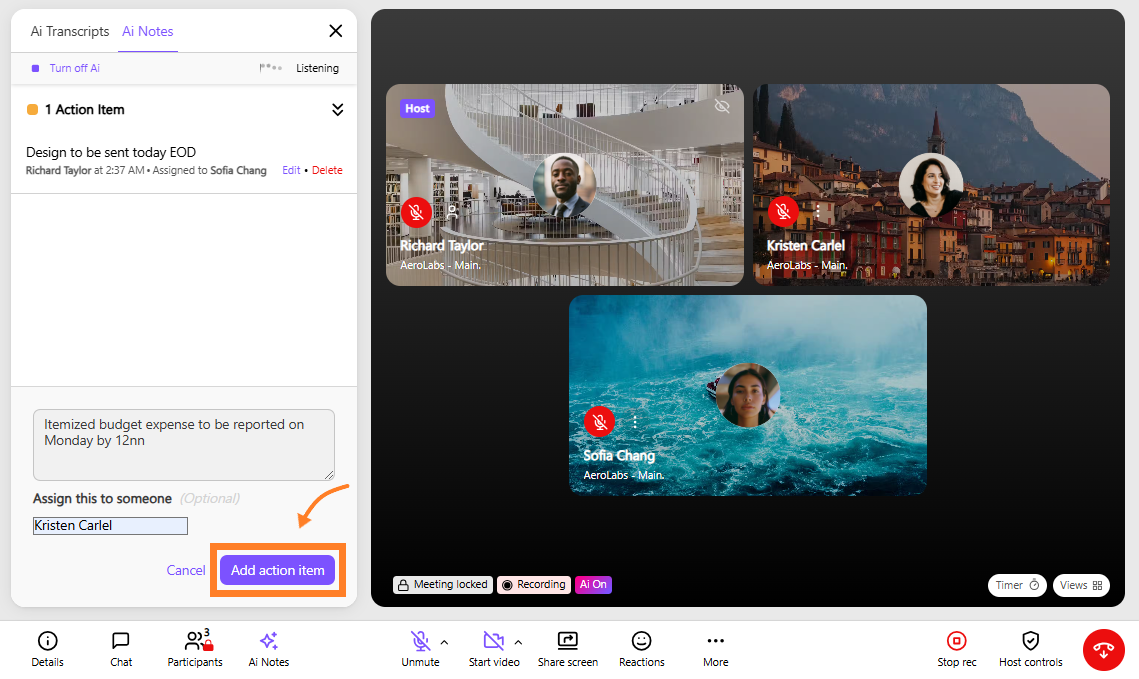Open the Participants list

[195, 648]
